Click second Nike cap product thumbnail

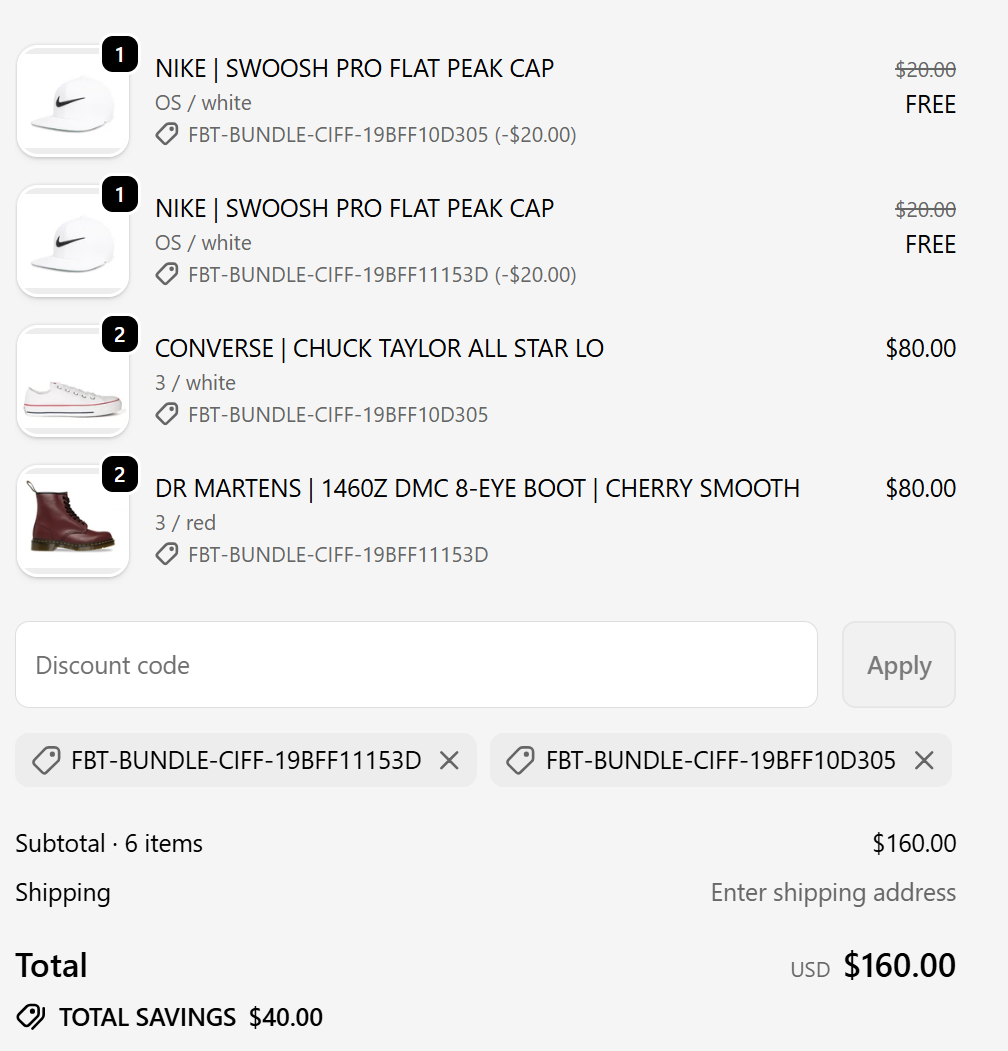(73, 241)
